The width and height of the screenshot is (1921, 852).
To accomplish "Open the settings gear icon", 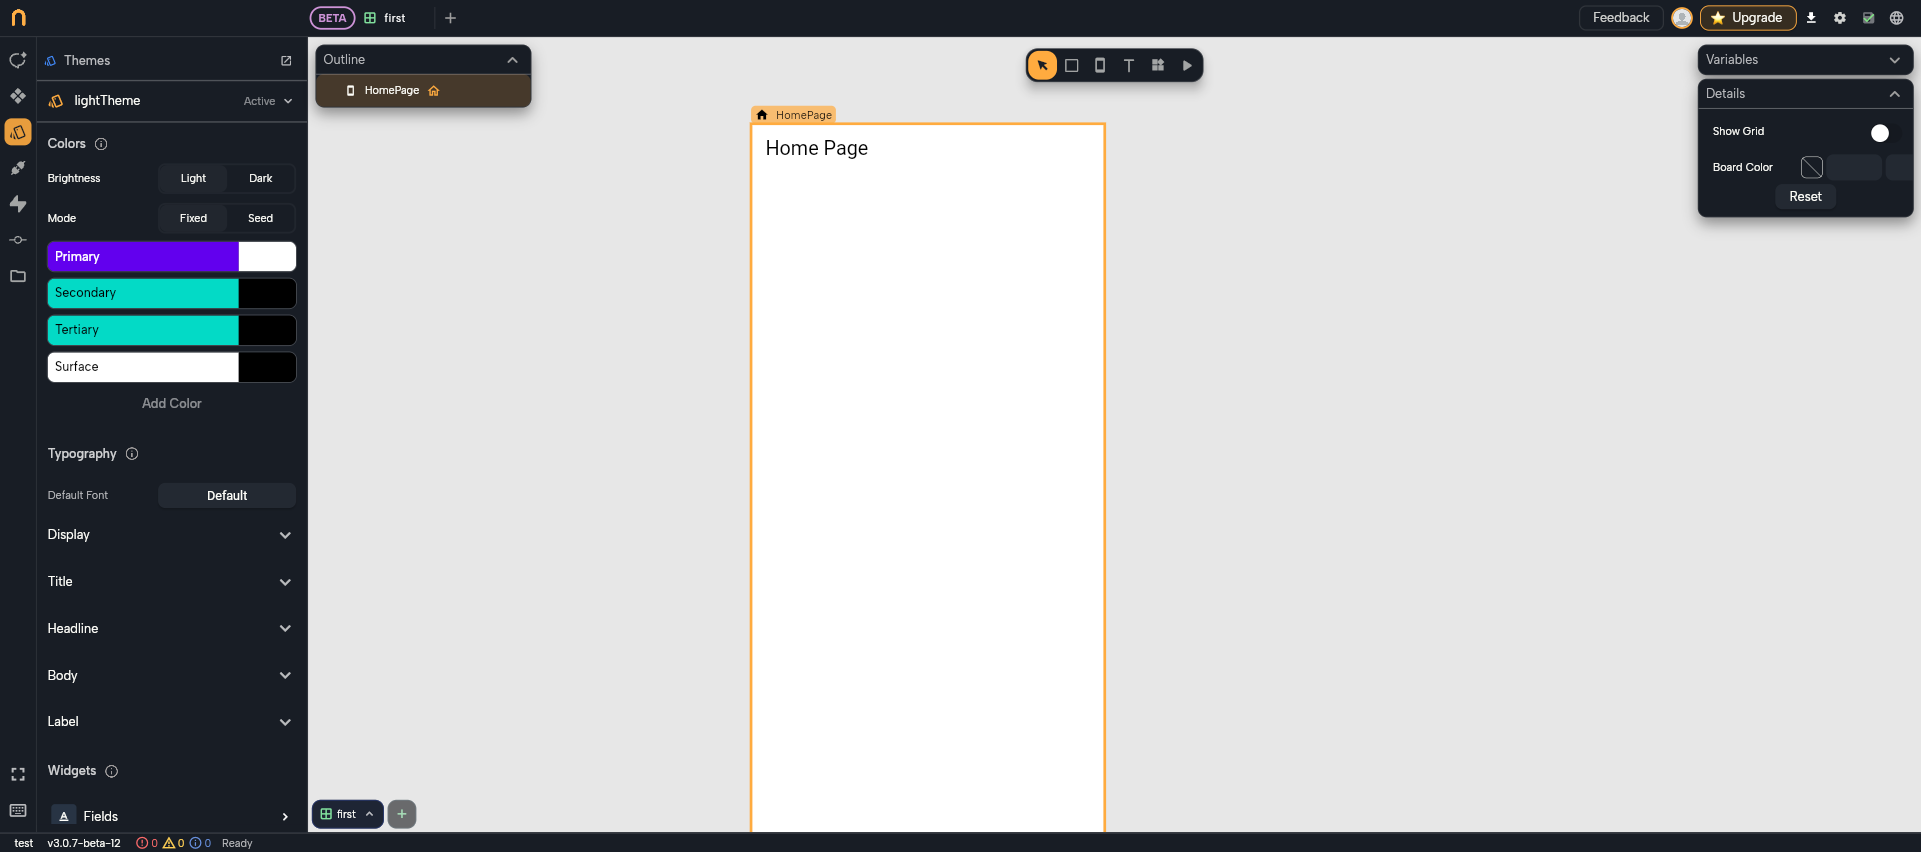I will click(1839, 18).
